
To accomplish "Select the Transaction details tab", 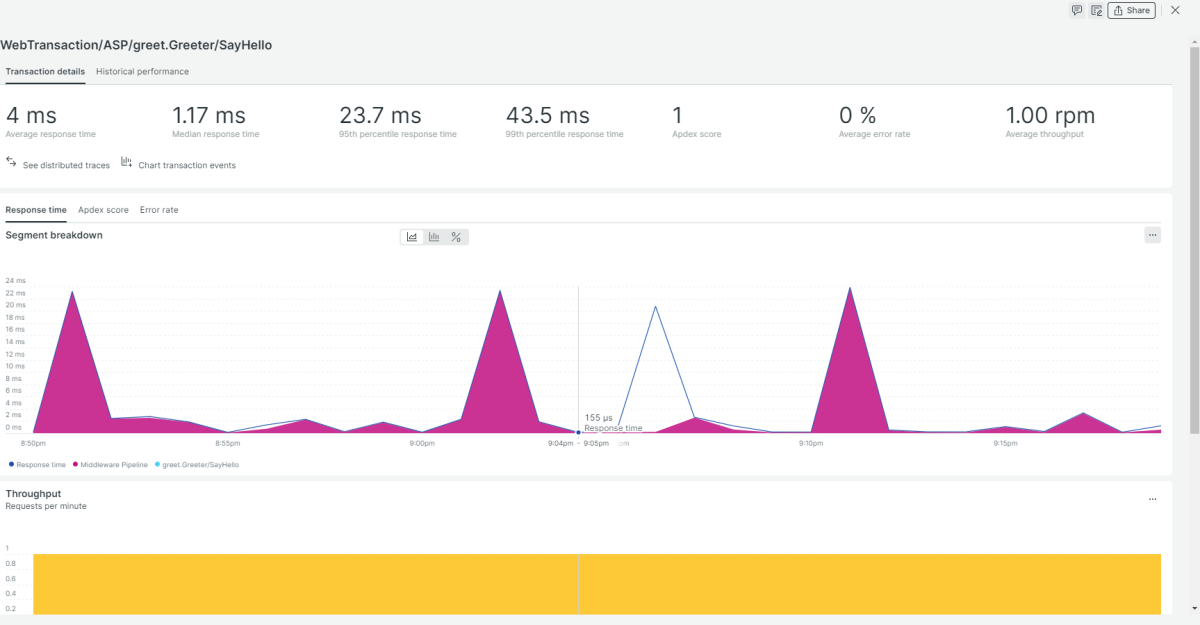I will pyautogui.click(x=45, y=72).
